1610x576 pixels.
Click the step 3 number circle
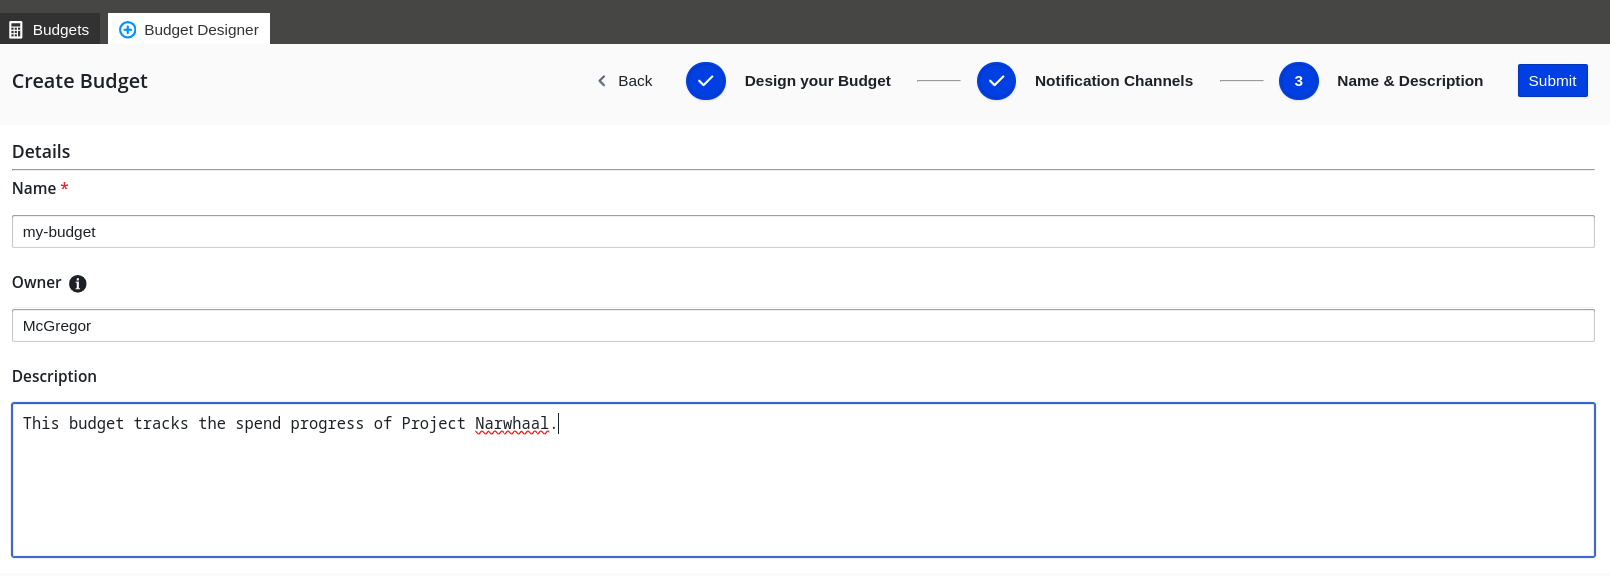tap(1299, 81)
